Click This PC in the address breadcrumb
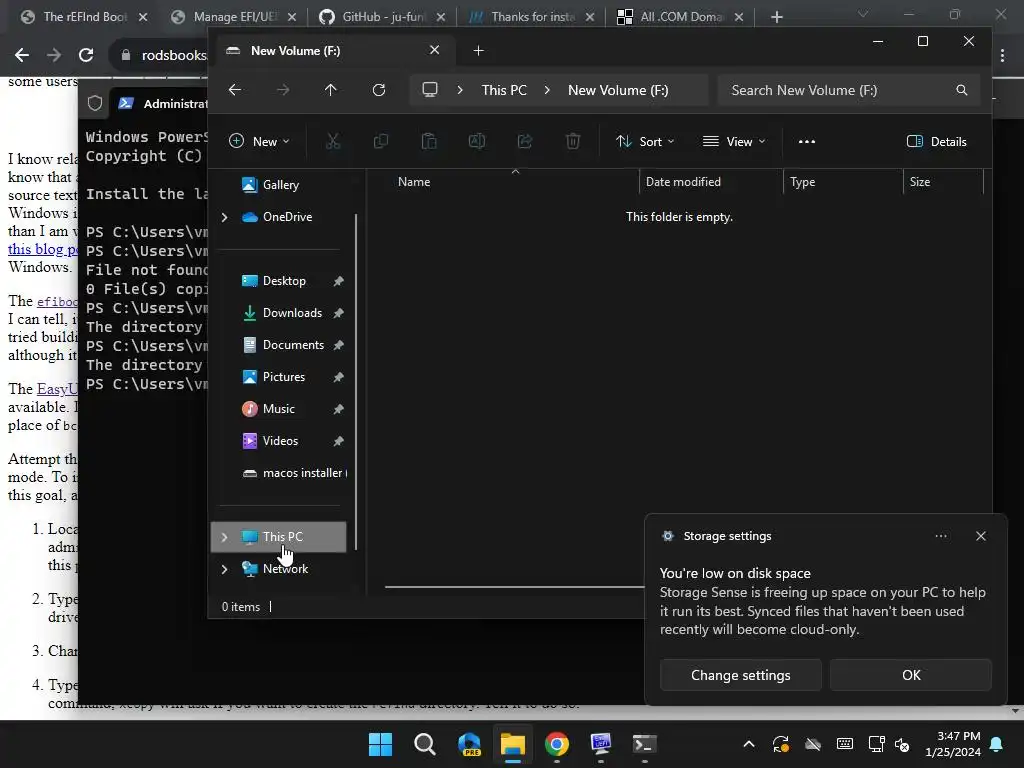1024x768 pixels. tap(504, 90)
